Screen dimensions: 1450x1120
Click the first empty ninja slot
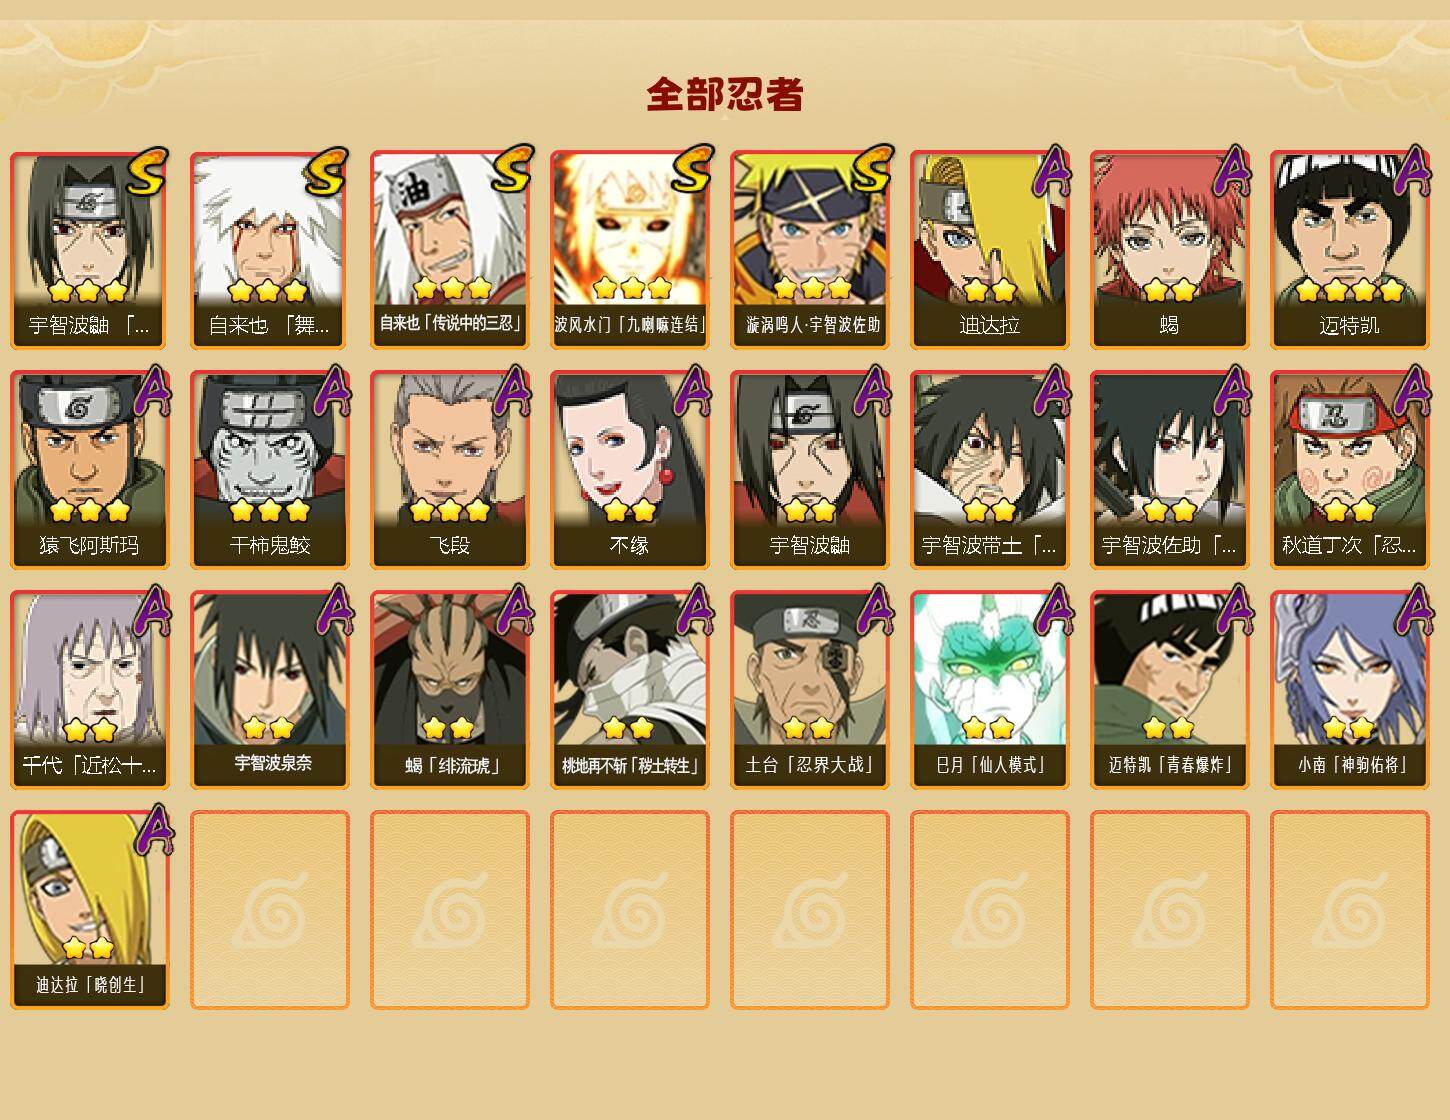pyautogui.click(x=270, y=910)
